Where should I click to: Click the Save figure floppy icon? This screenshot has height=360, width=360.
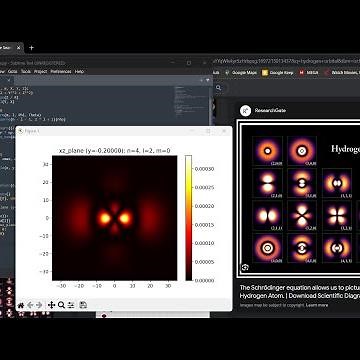(x=83, y=305)
